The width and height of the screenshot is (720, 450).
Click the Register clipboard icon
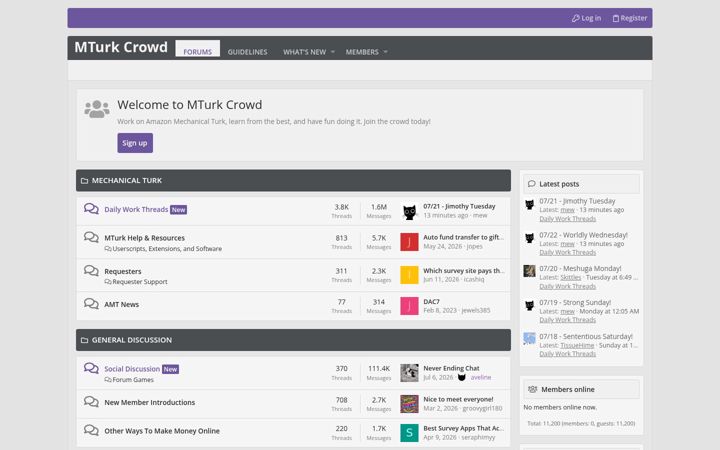pos(616,18)
